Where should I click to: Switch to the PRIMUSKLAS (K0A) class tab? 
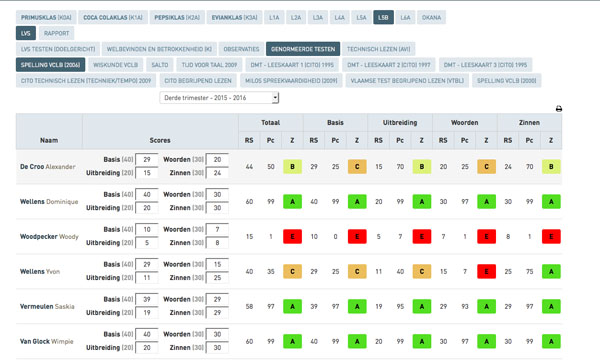(46, 17)
